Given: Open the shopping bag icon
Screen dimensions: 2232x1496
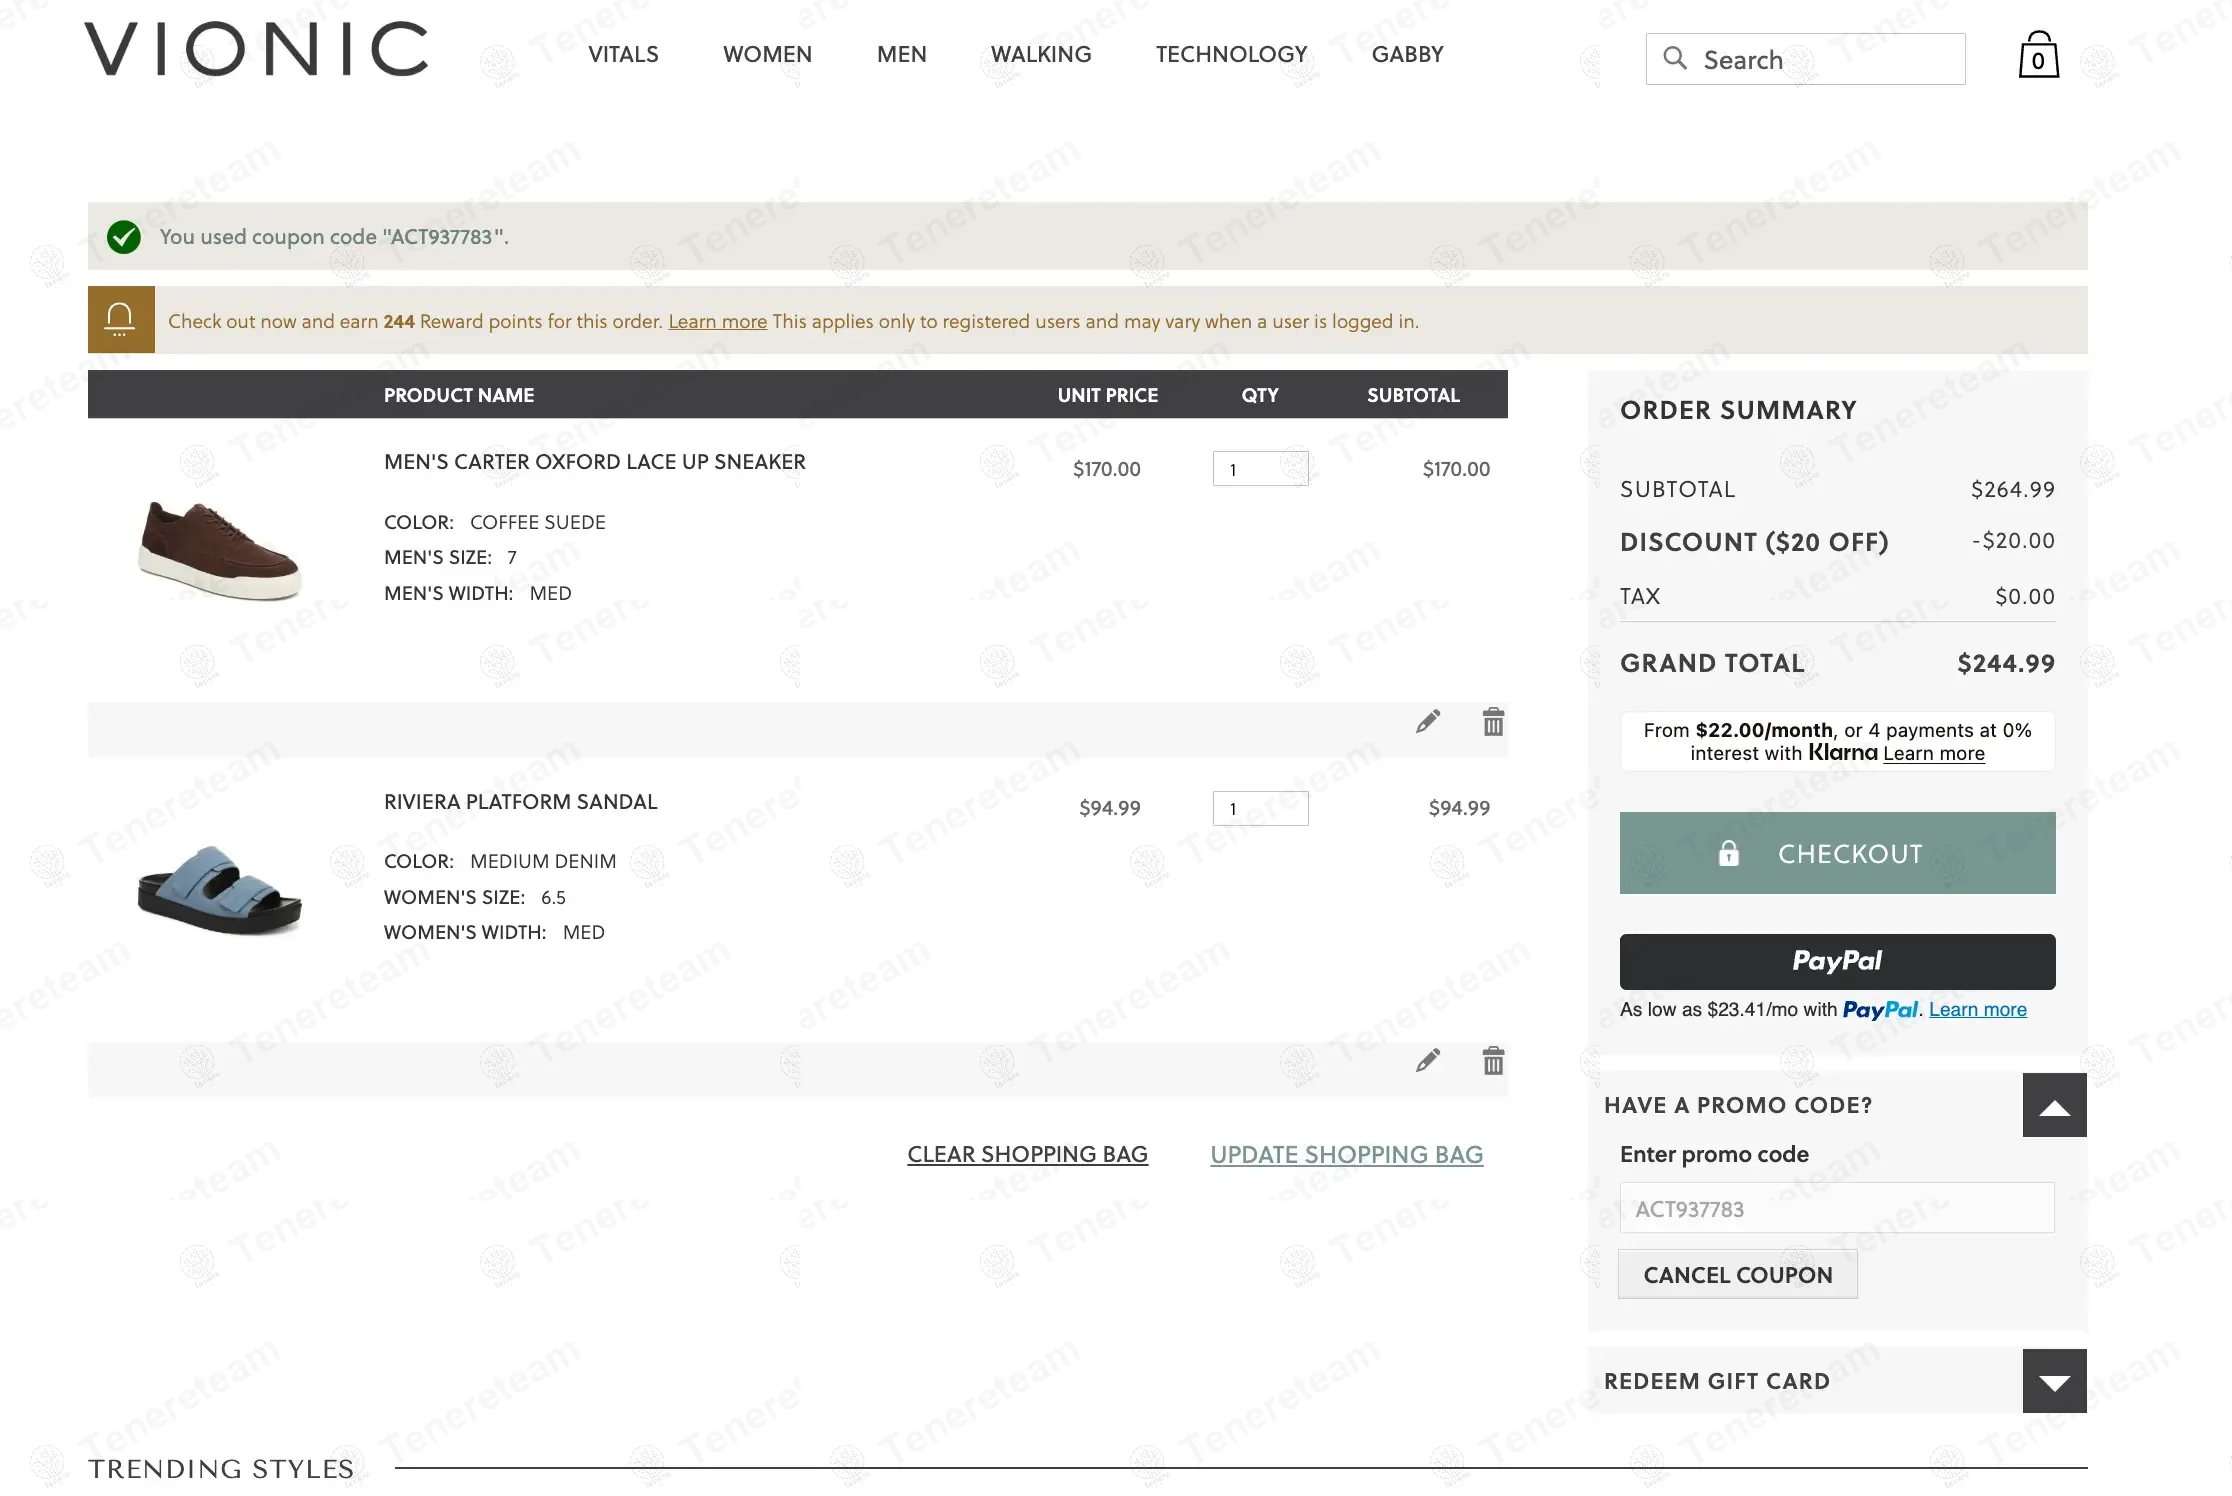Looking at the screenshot, I should point(2038,56).
